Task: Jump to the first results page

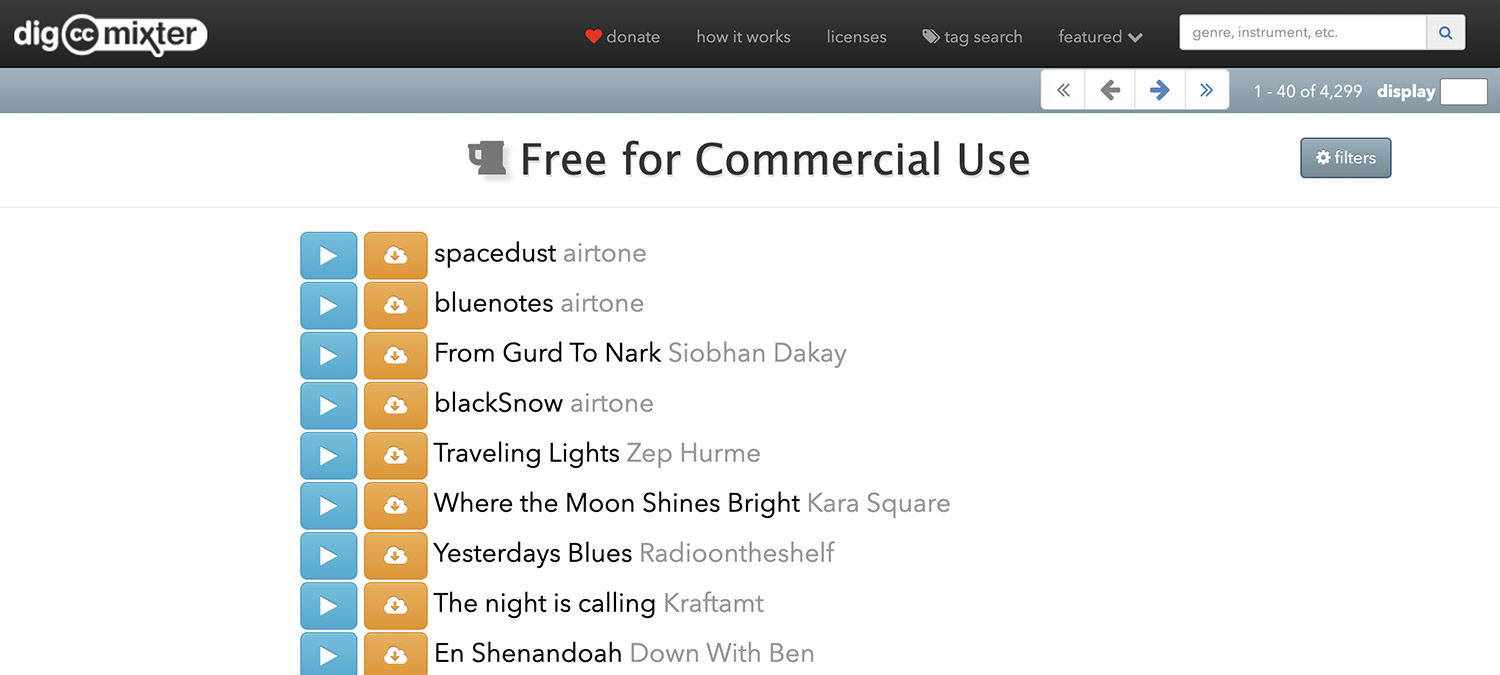Action: pos(1063,90)
